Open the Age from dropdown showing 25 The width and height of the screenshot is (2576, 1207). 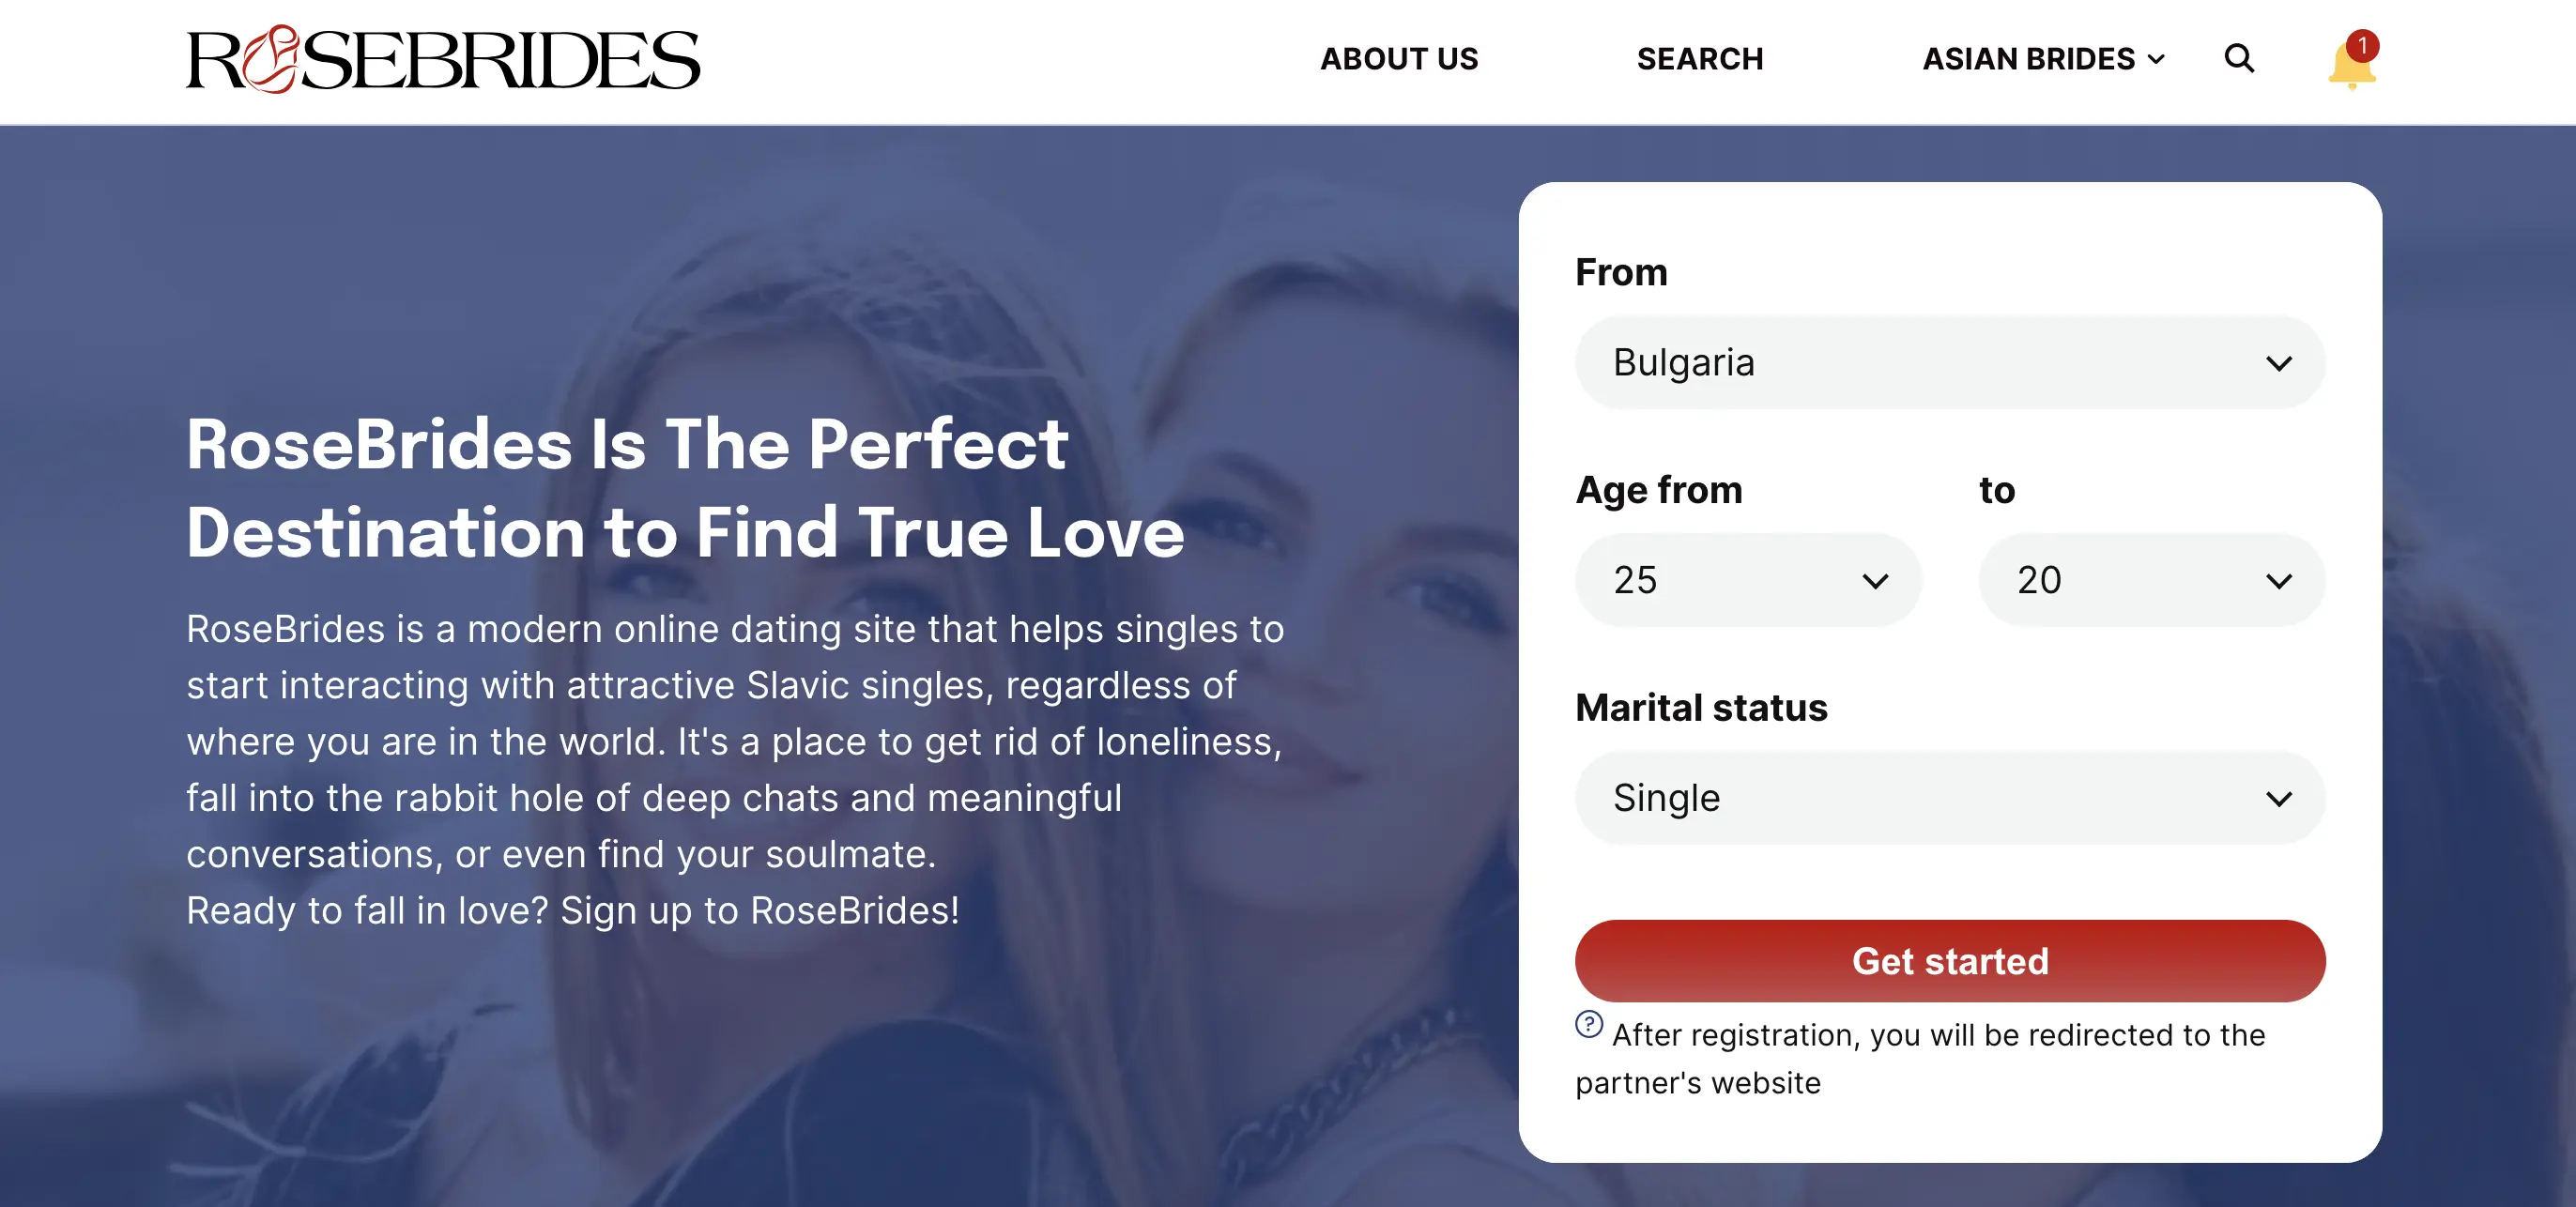tap(1747, 580)
